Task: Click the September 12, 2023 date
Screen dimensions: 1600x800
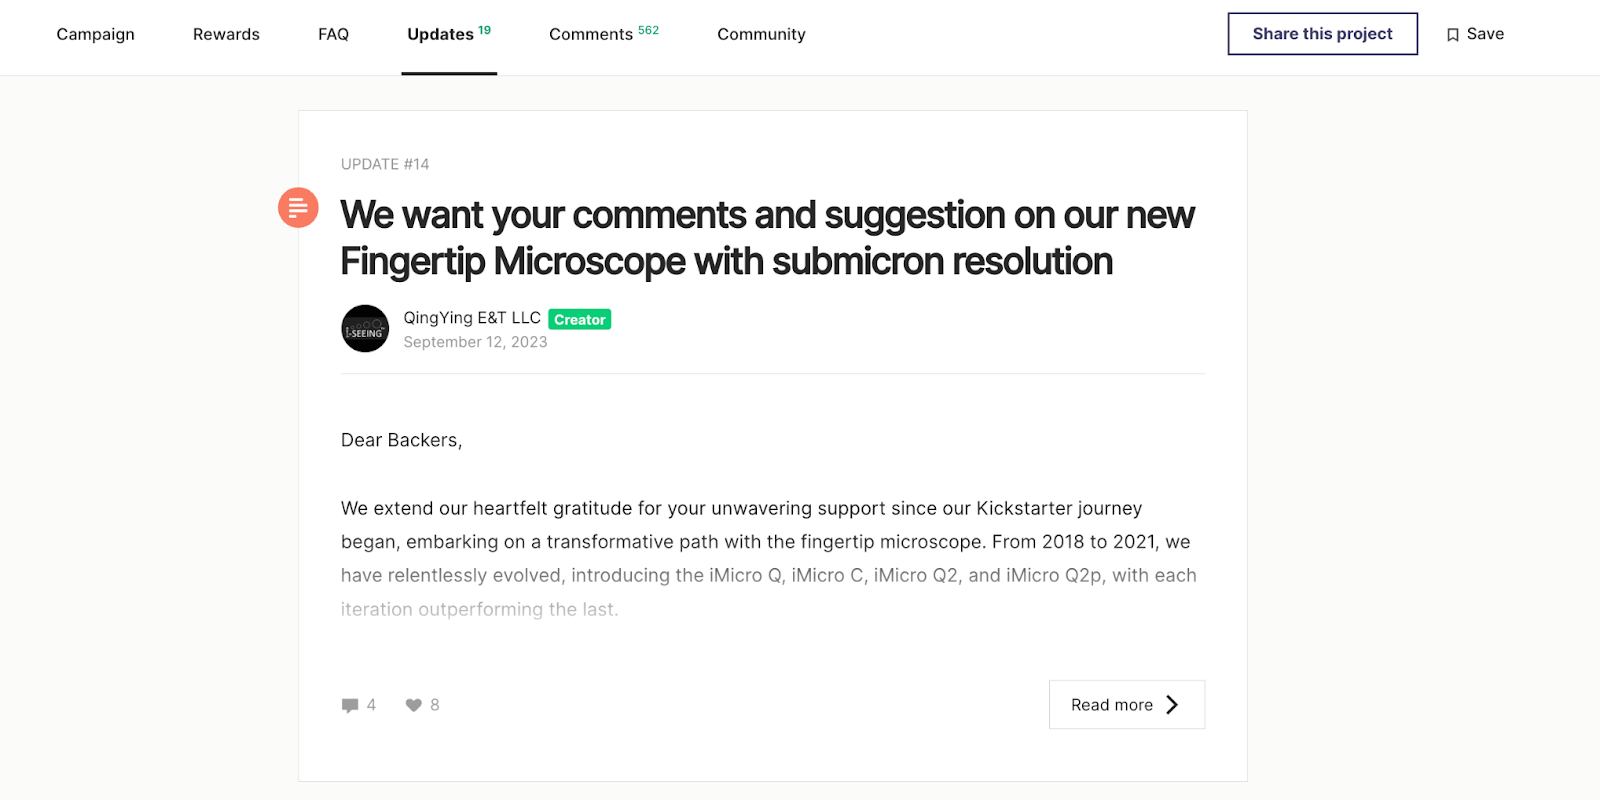Action: [475, 342]
